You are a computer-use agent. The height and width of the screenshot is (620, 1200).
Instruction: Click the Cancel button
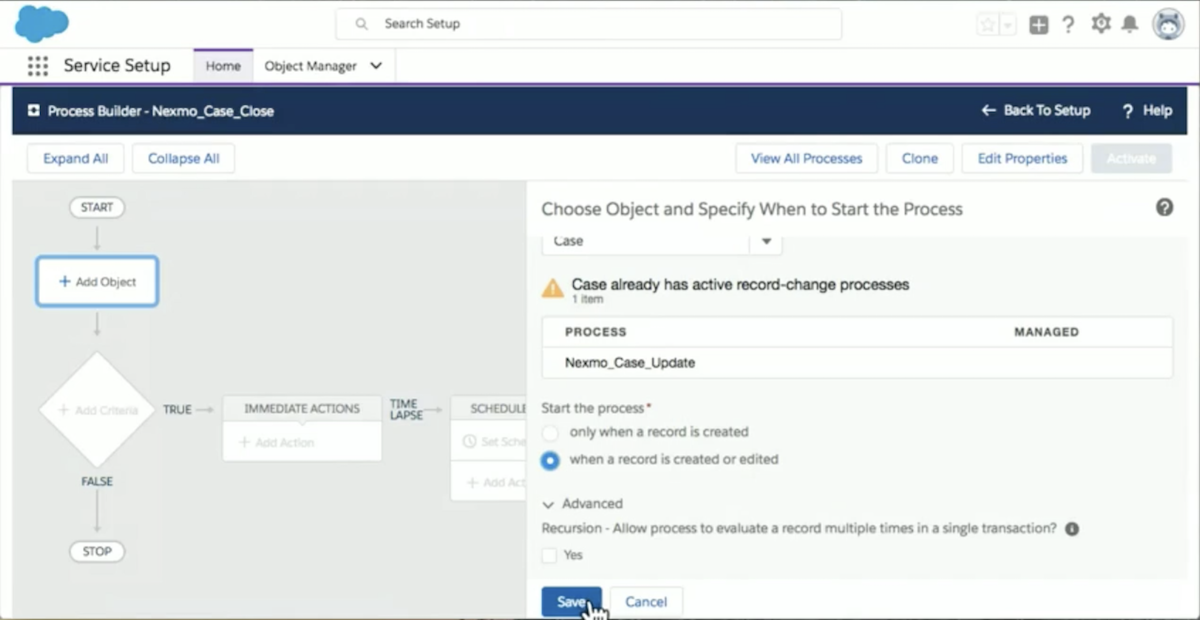[x=646, y=602]
